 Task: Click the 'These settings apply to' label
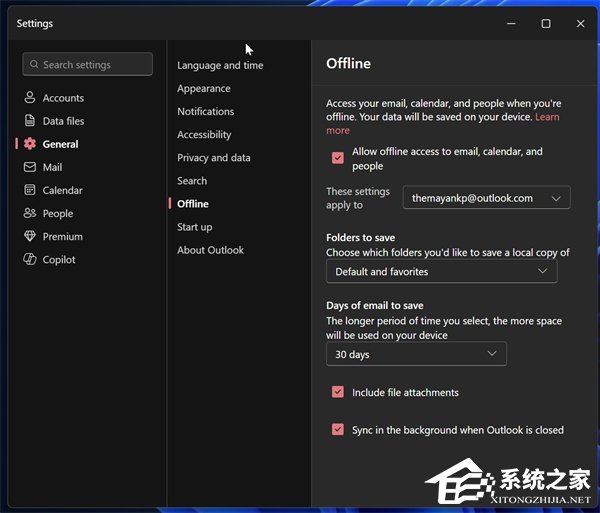point(358,198)
